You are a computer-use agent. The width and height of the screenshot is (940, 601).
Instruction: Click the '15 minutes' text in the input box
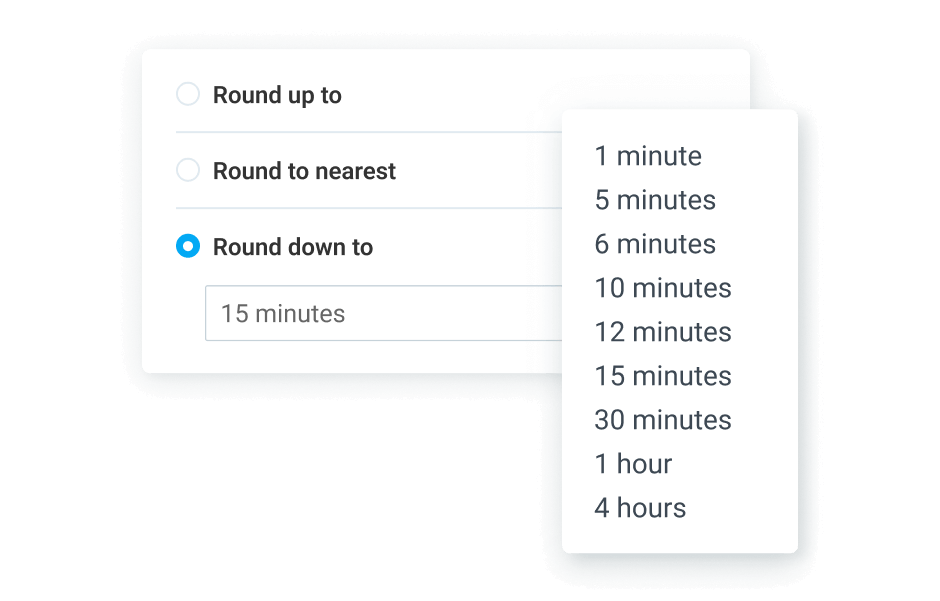coord(283,313)
